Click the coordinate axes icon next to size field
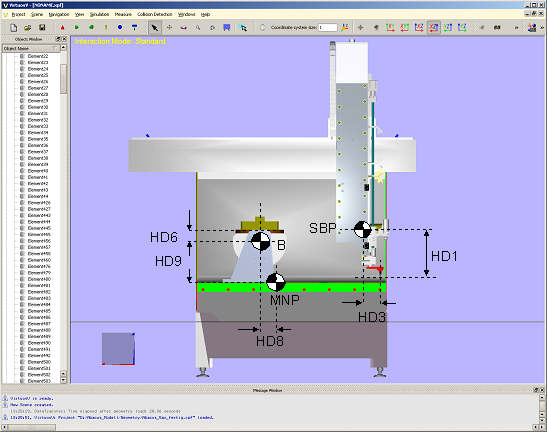The width and height of the screenshot is (547, 432). pos(345,28)
